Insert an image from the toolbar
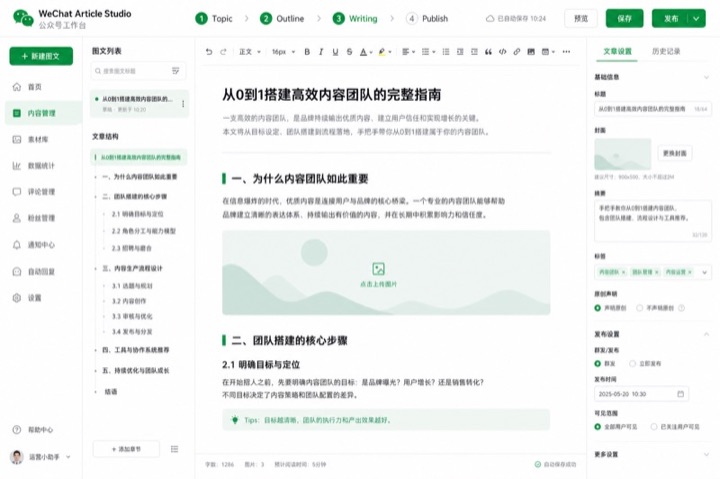Screen dimensions: 720x479 point(531,52)
